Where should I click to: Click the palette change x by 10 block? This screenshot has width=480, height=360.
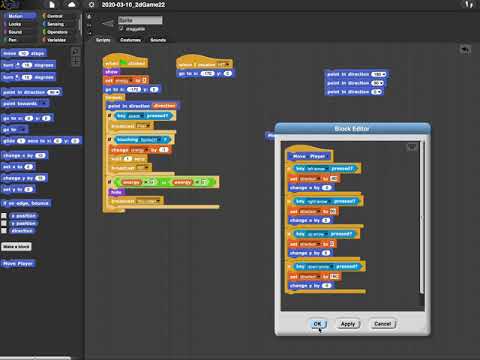tap(25, 155)
